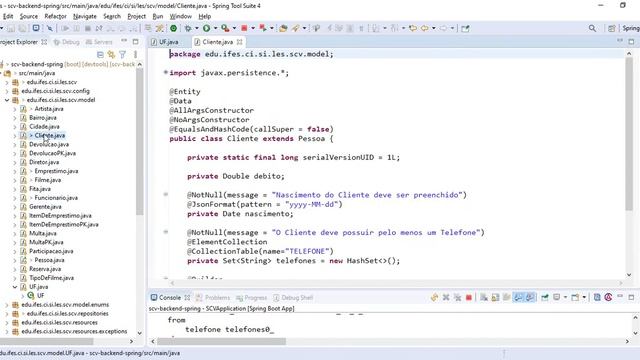
Task: Click the Clear Console icon
Action: click(484, 298)
